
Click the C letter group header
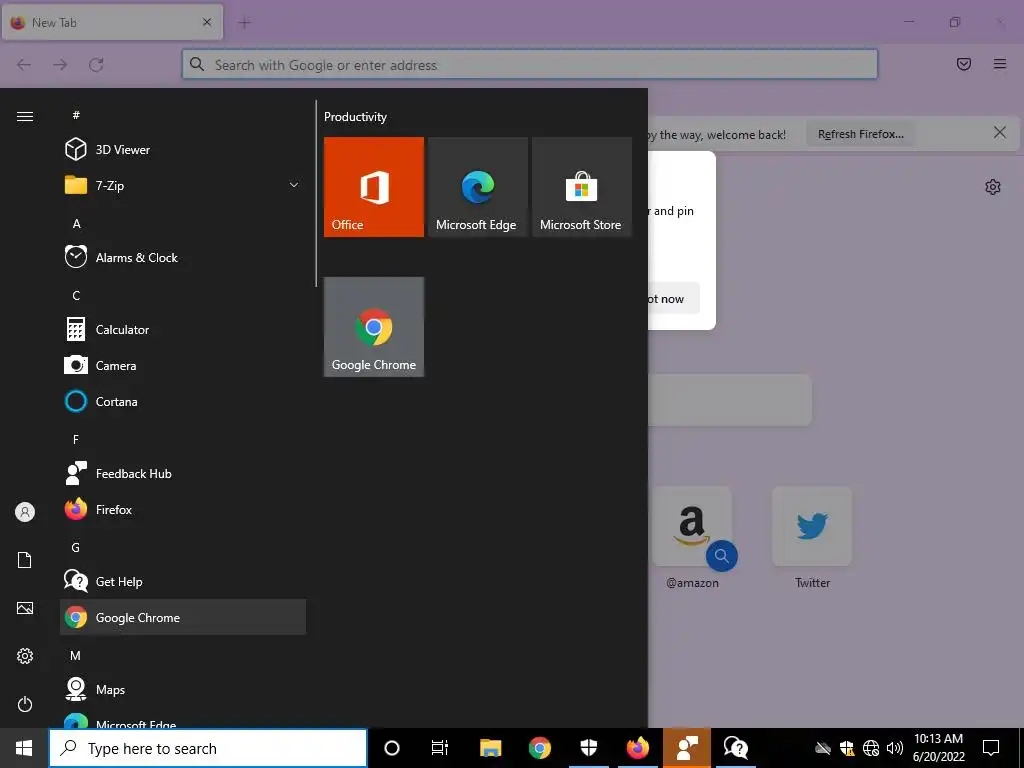pos(76,295)
